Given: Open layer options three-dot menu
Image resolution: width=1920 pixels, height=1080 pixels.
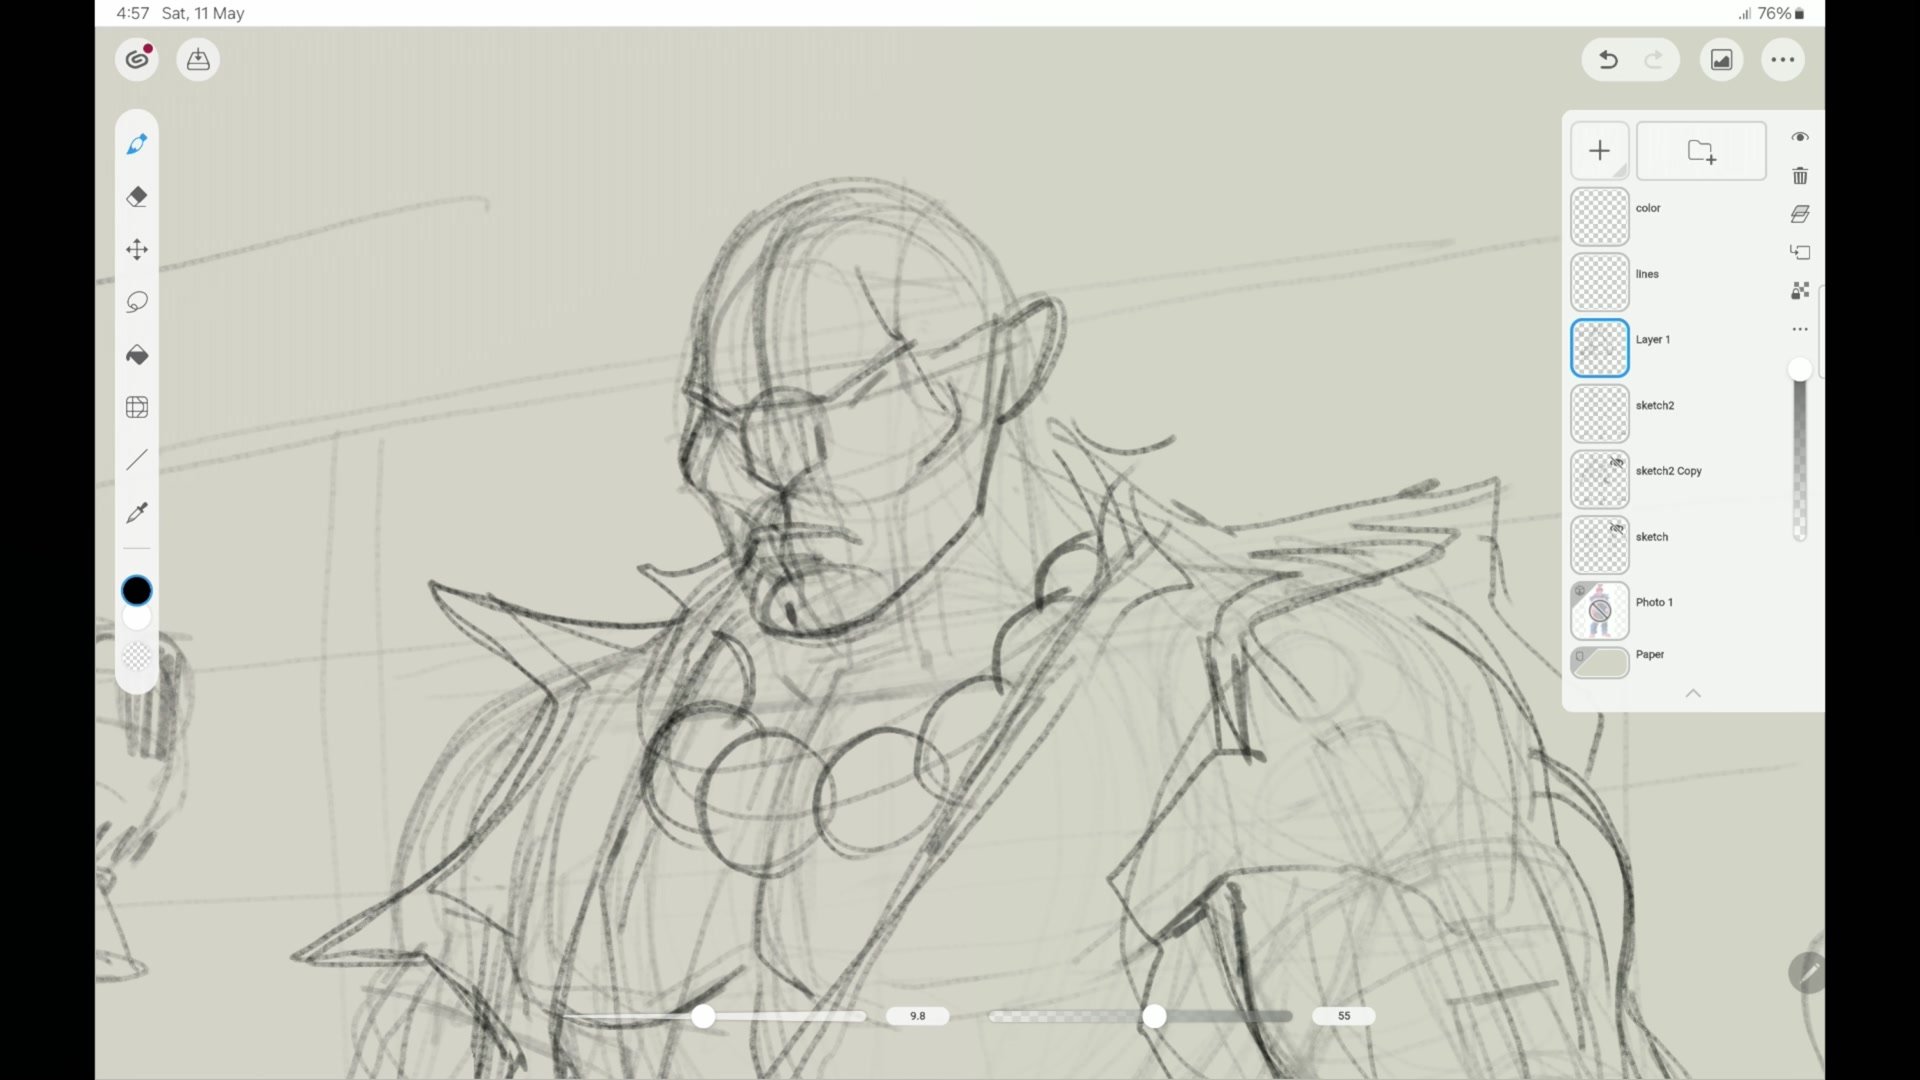Looking at the screenshot, I should 1800,329.
